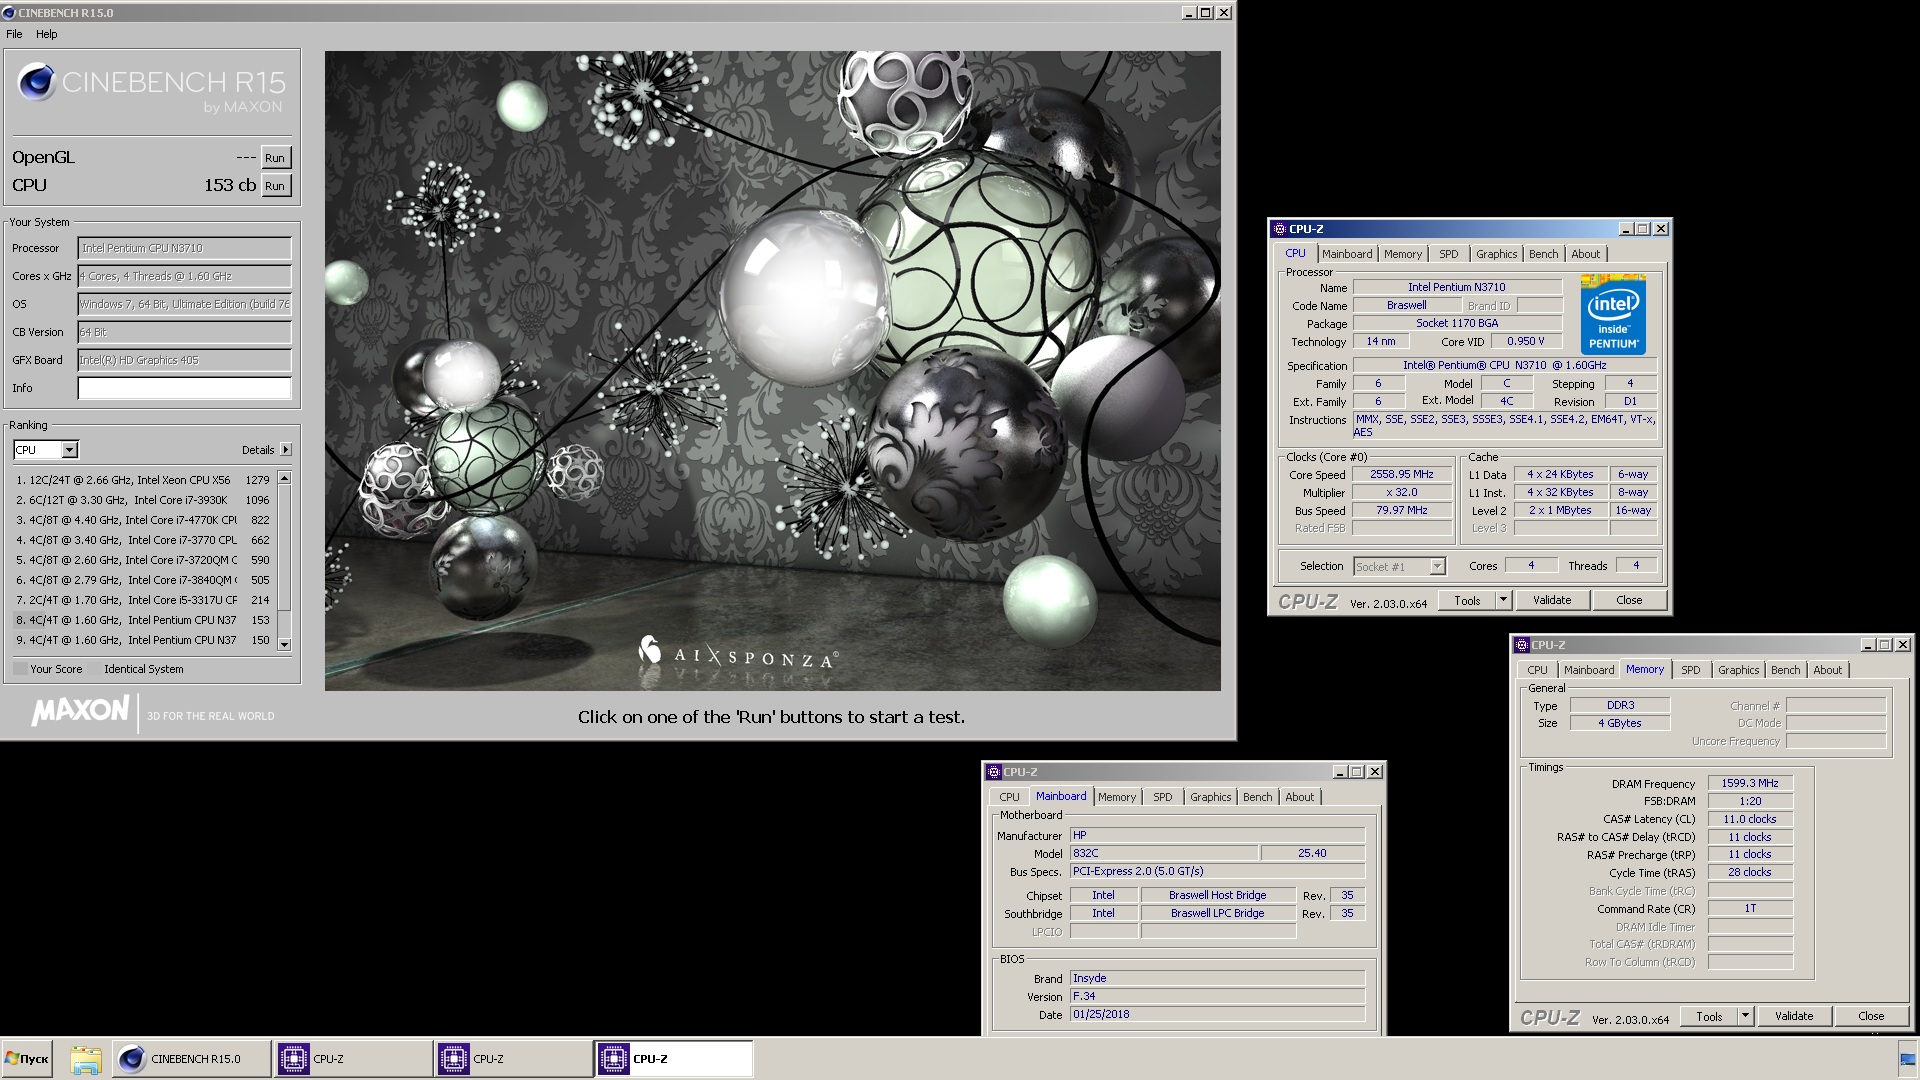Screen dimensions: 1920x1080
Task: Click the Intel Pentium logo in CPU-Z
Action: 1613,314
